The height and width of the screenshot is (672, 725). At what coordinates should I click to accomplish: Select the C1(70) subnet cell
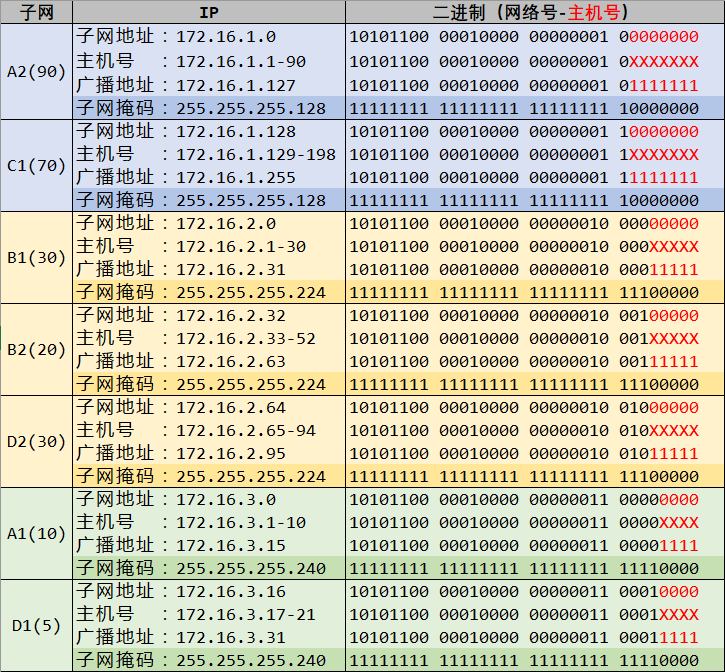coord(37,166)
